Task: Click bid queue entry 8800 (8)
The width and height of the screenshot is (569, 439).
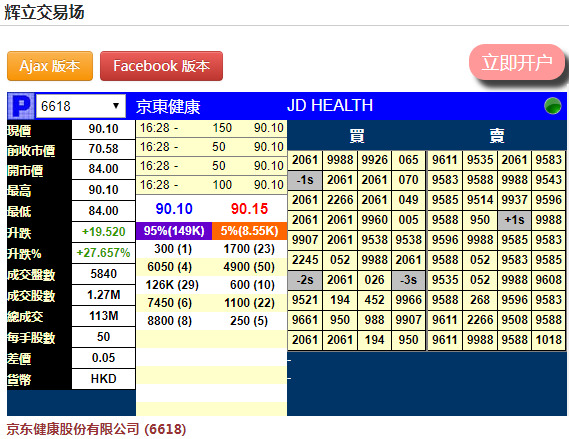Action: click(169, 321)
